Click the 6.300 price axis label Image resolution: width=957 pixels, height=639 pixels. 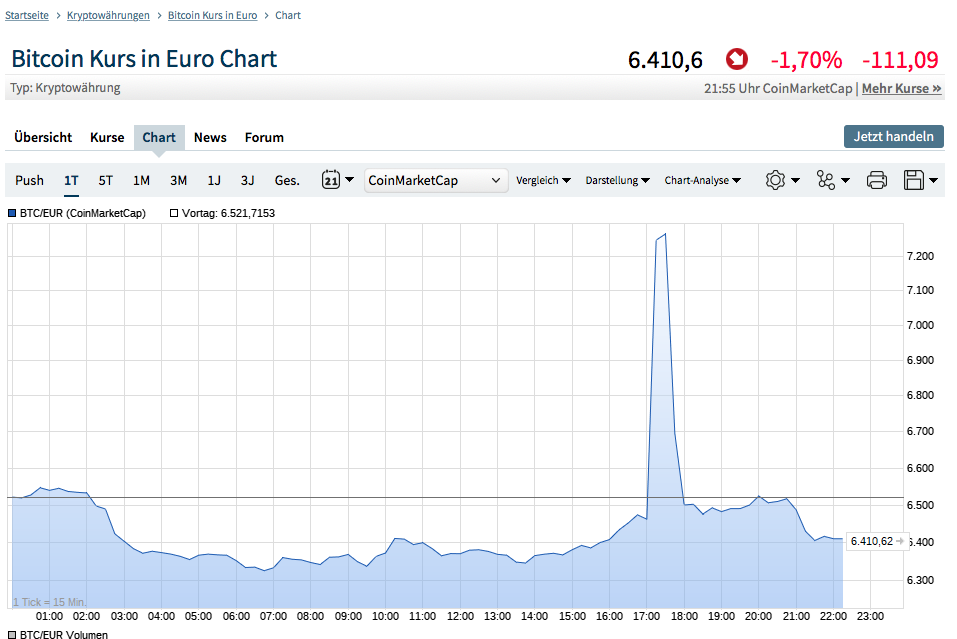[x=920, y=580]
